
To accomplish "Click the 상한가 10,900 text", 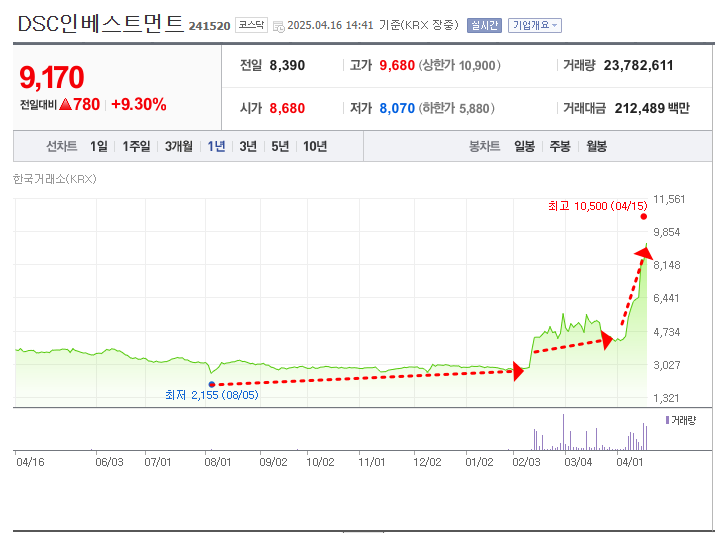I will [x=460, y=66].
